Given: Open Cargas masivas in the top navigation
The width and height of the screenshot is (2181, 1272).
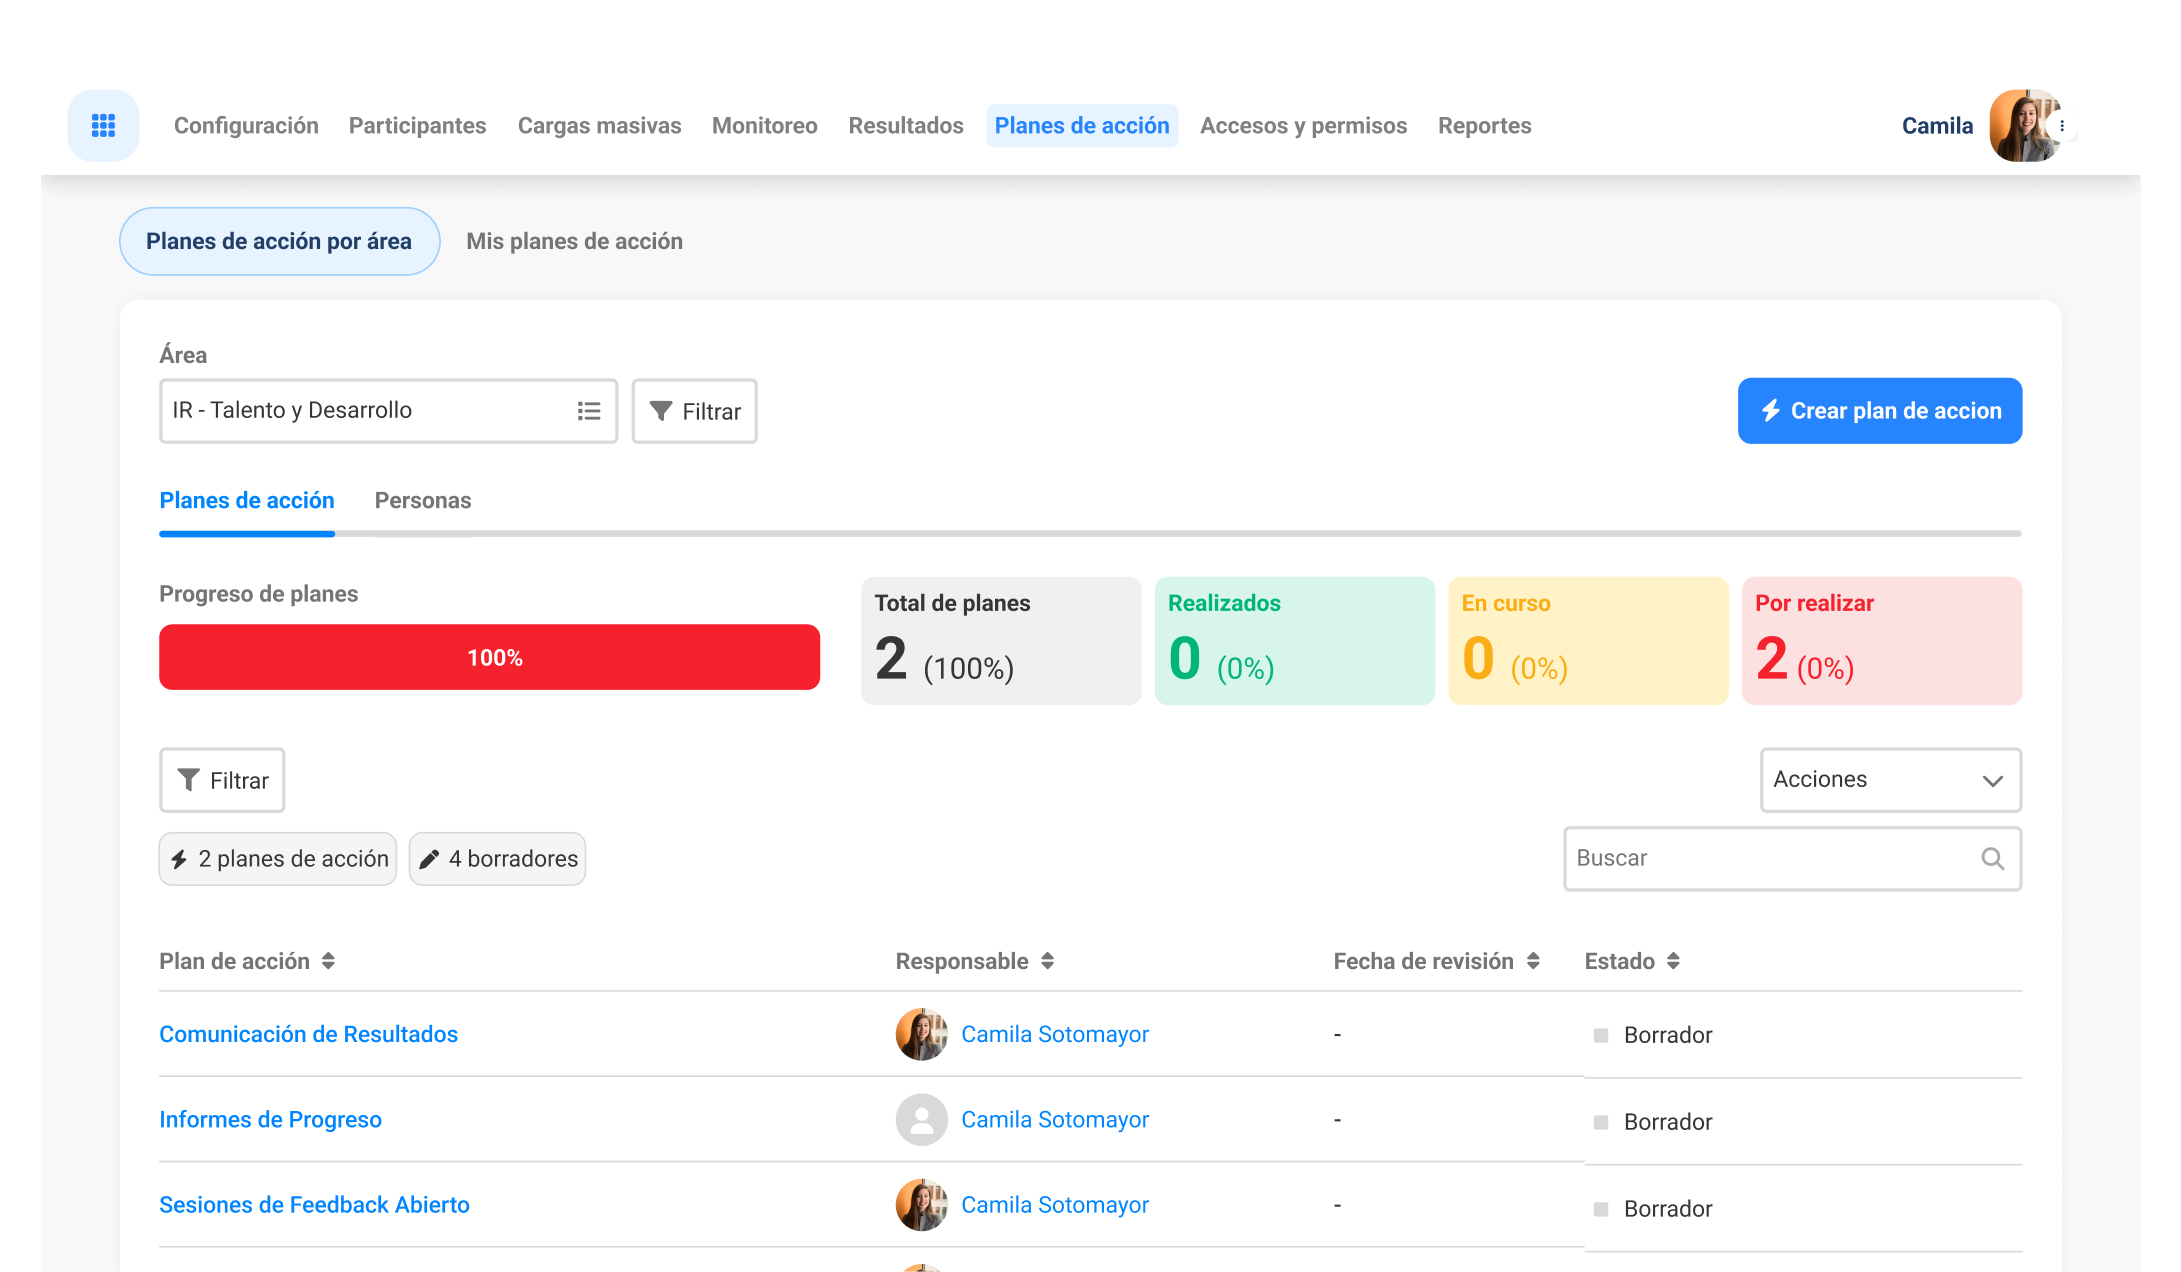Looking at the screenshot, I should 599,126.
